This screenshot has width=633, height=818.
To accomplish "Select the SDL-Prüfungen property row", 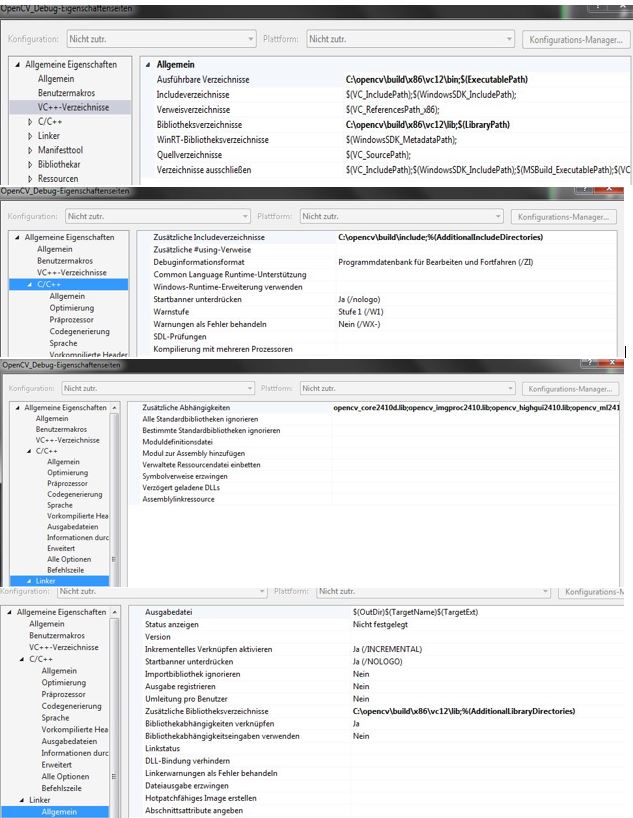I will tap(377, 337).
